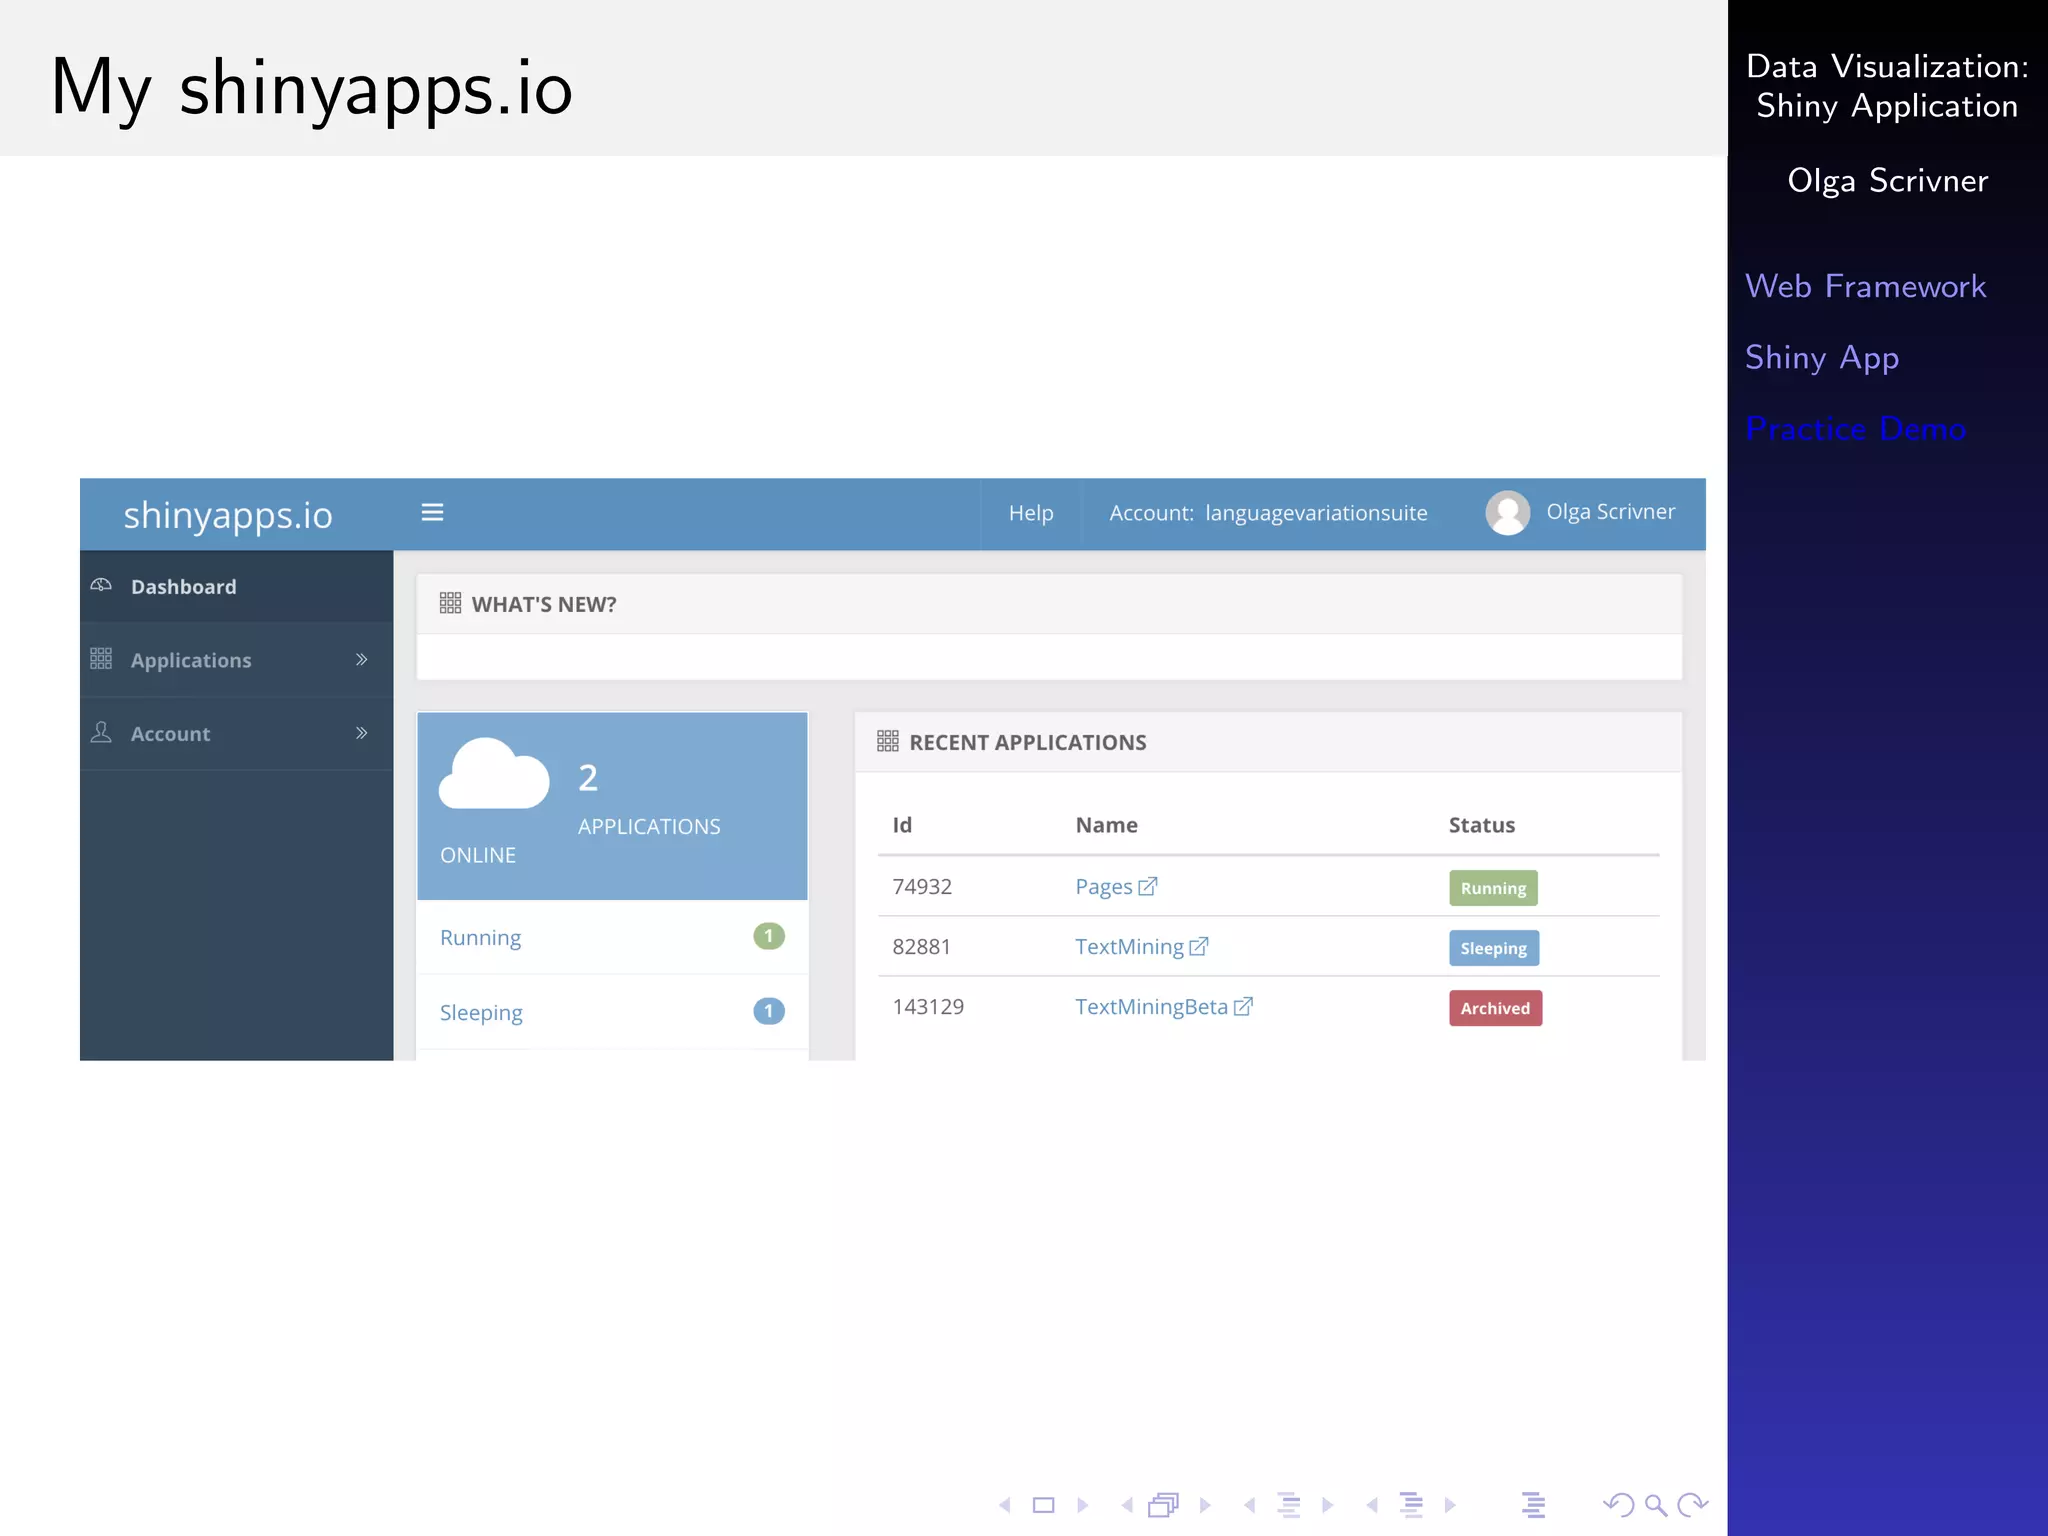Open Account: languagevariationsuite in the header
This screenshot has height=1536, width=2048.
tap(1268, 513)
